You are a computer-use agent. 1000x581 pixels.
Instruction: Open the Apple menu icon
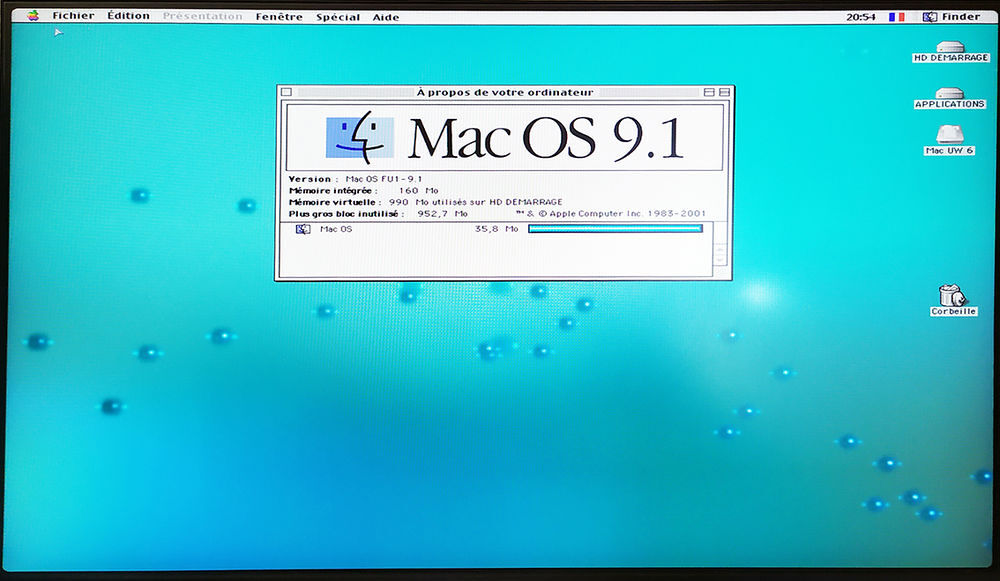[x=33, y=15]
